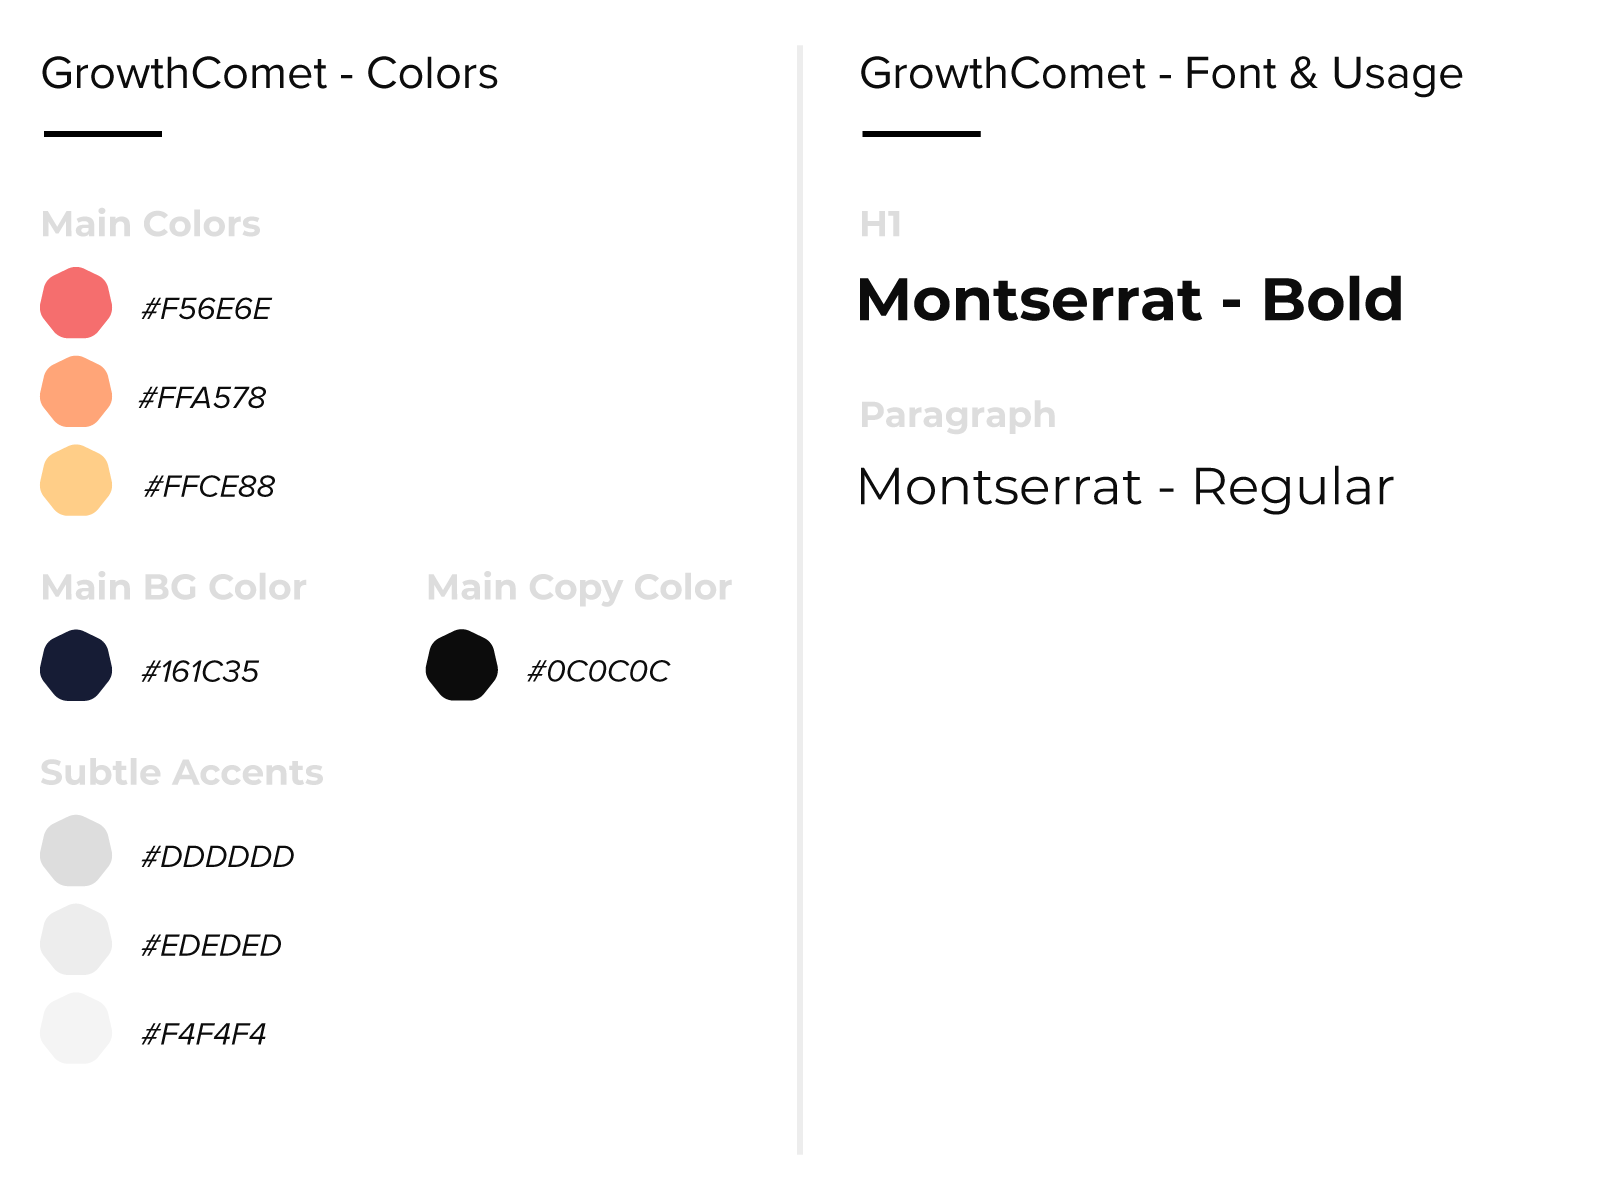Click the #FFCE88 hex code label

pos(209,487)
